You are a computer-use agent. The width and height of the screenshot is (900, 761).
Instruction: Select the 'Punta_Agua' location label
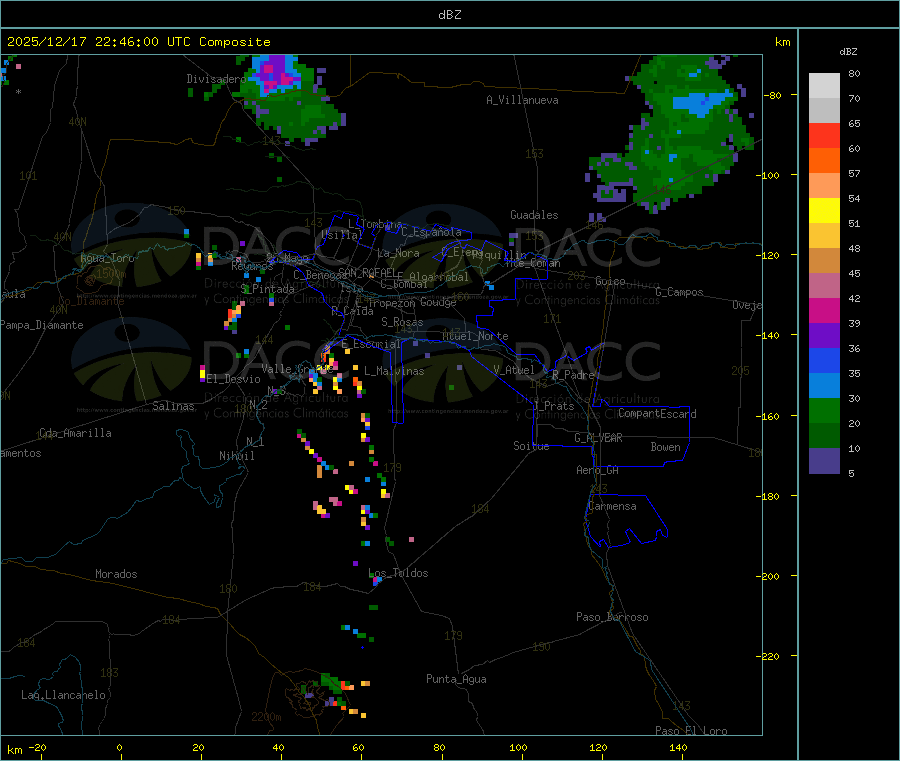[x=456, y=679]
